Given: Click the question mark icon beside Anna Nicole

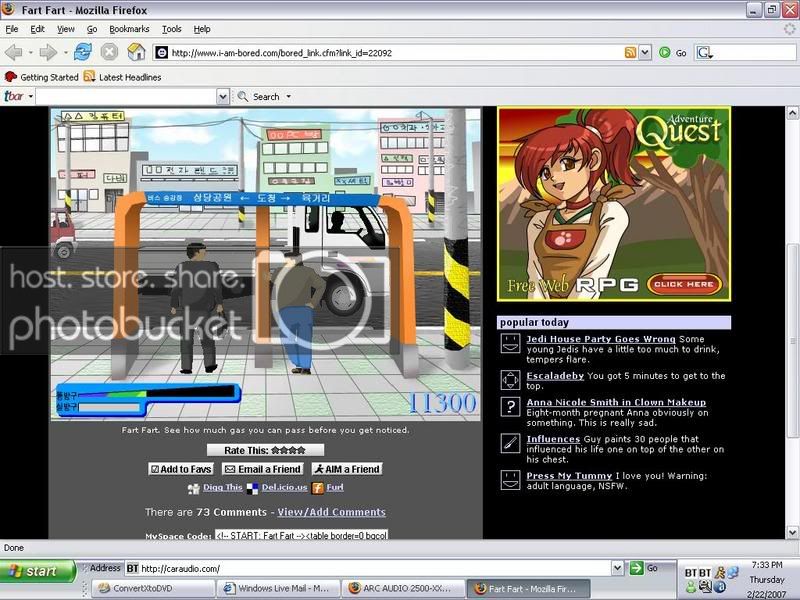Looking at the screenshot, I should (x=510, y=407).
